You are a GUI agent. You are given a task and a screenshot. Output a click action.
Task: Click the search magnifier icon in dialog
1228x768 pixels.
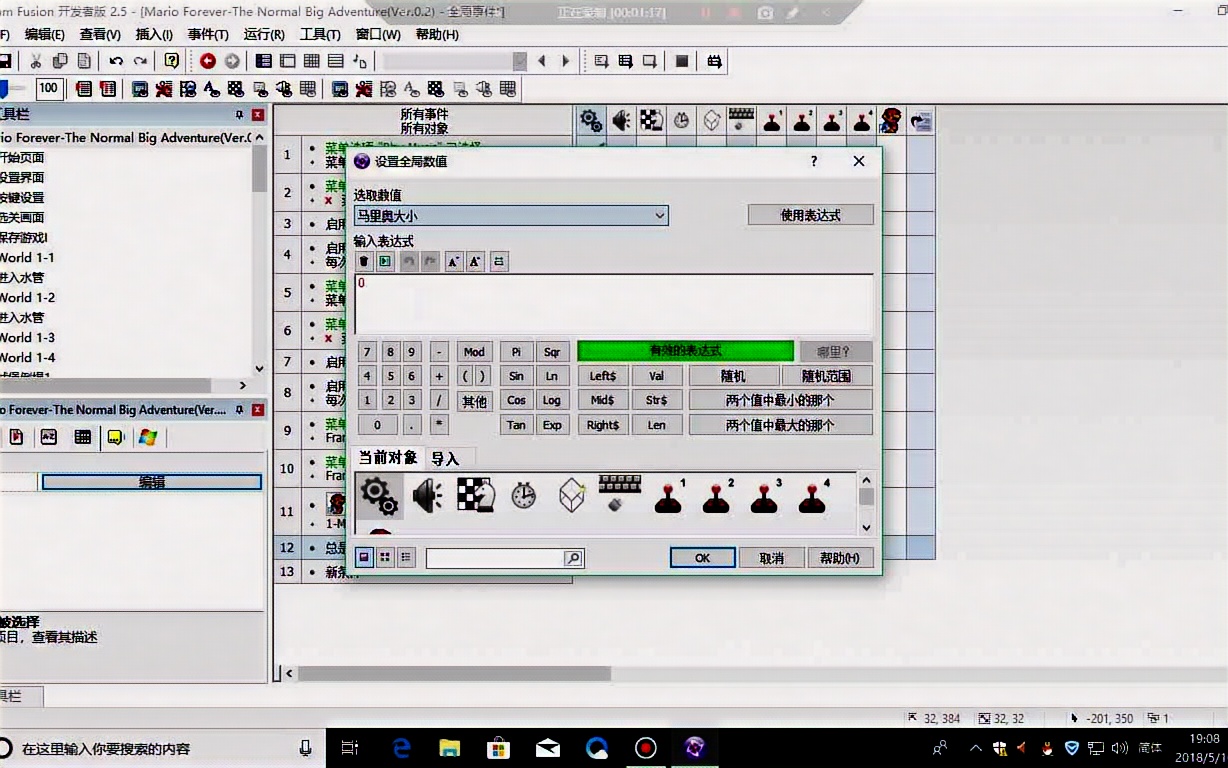pos(573,558)
